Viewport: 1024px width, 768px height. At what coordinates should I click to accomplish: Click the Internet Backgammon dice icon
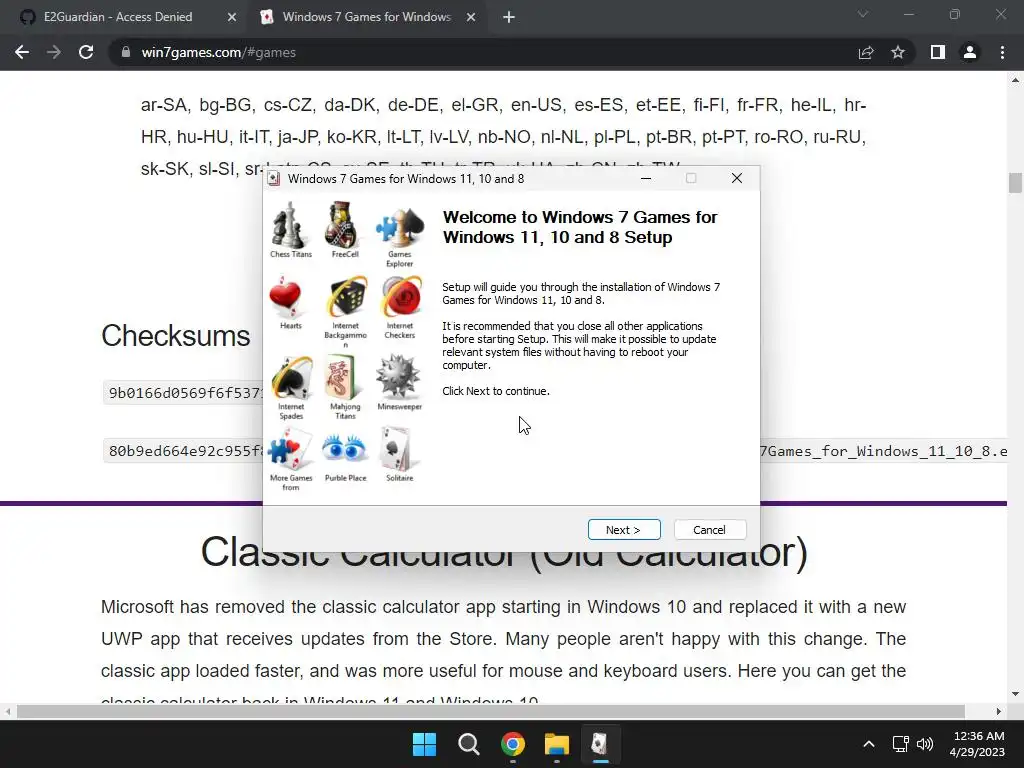click(347, 298)
